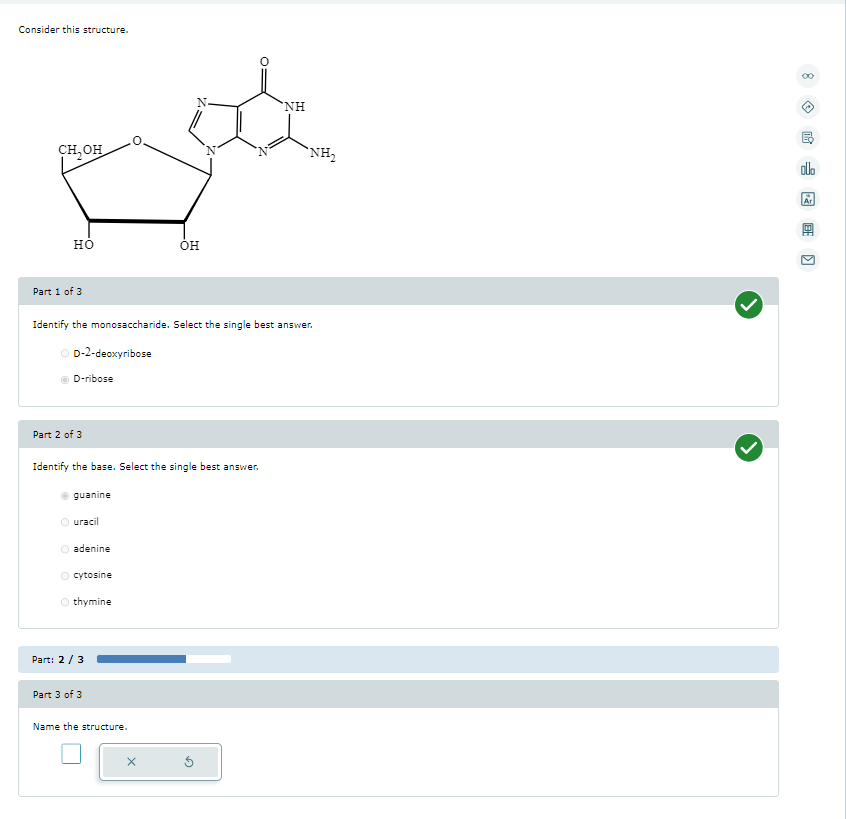Choose adenine as the base

(64, 548)
